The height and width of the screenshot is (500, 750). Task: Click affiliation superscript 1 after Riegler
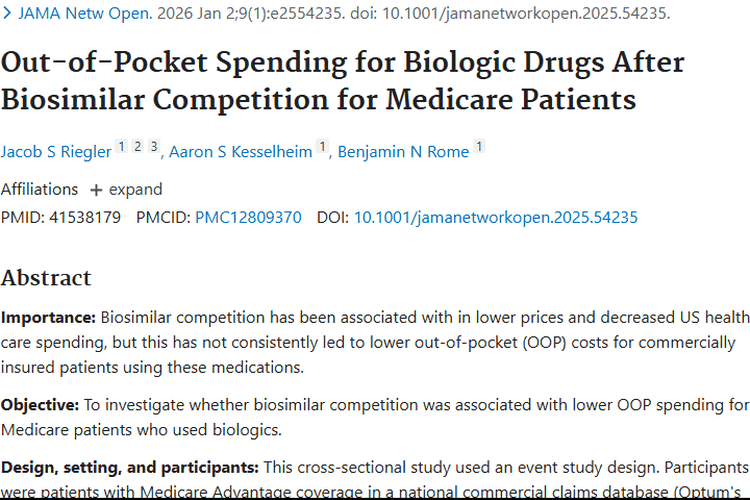(x=122, y=147)
